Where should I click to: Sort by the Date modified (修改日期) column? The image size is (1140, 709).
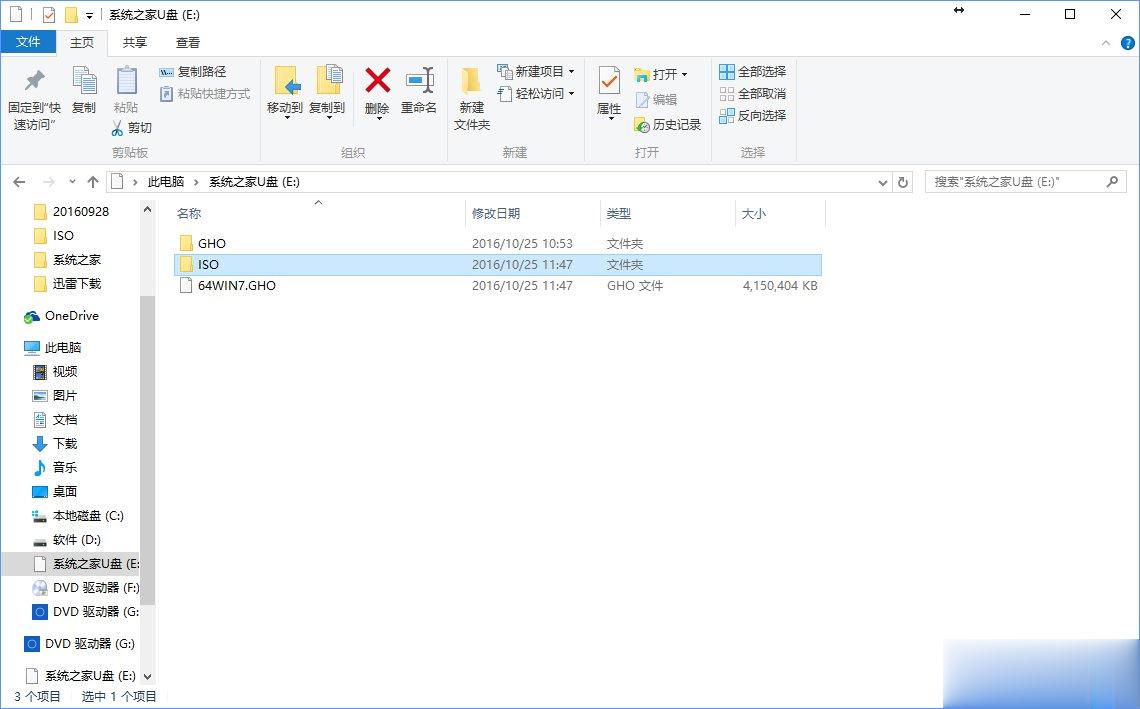(x=496, y=214)
